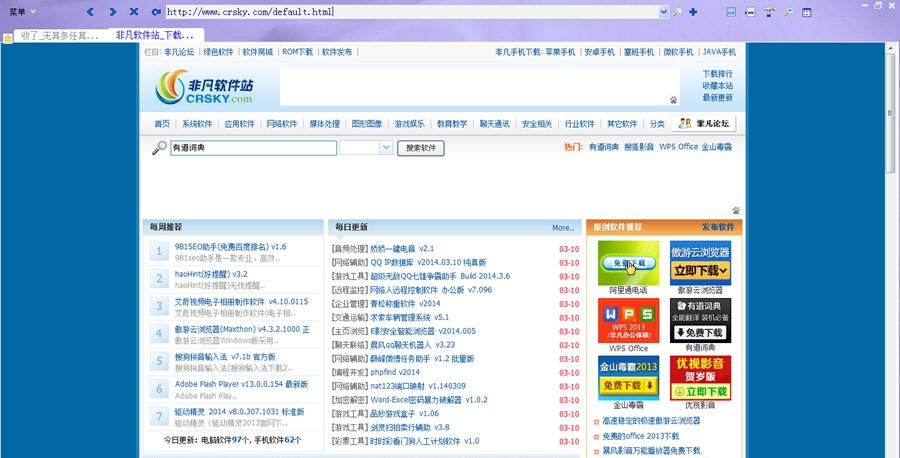This screenshot has height=458, width=900.
Task: Open the 金山毒霸2013 thumbnail
Action: [x=629, y=378]
